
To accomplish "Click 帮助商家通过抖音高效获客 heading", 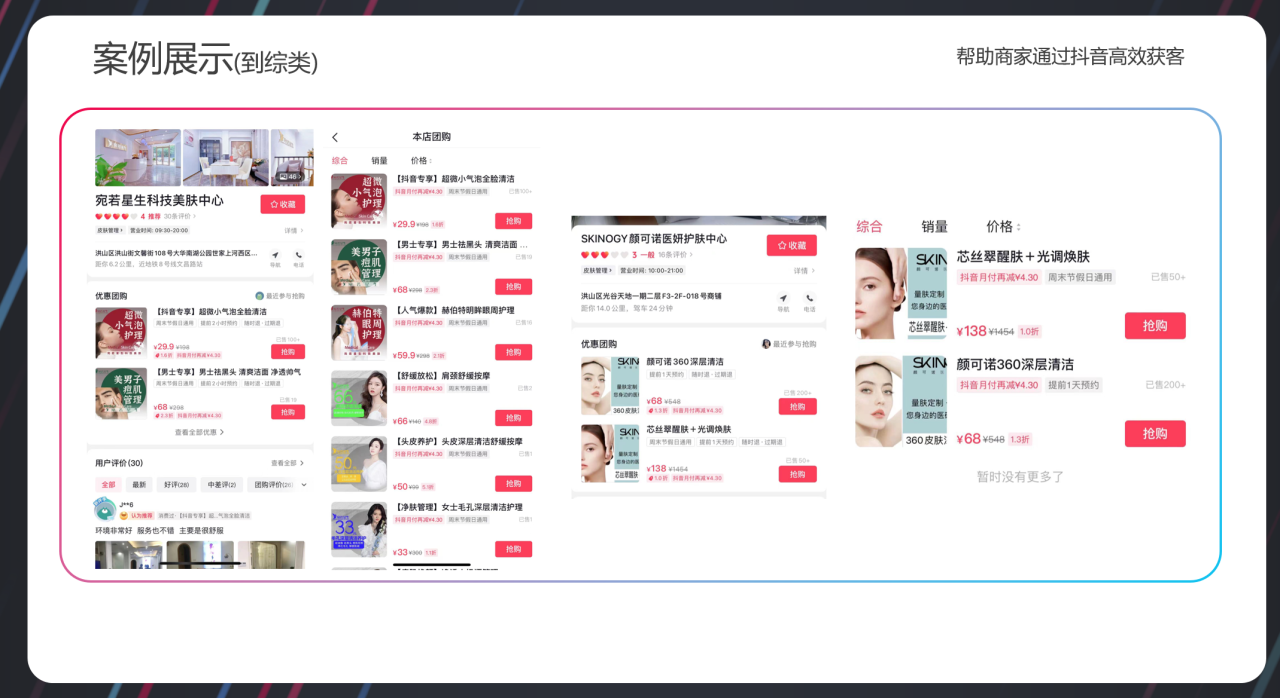I will (1070, 57).
